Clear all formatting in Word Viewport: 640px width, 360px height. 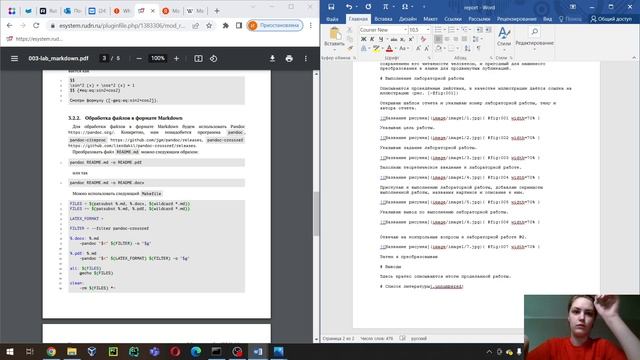[423, 39]
